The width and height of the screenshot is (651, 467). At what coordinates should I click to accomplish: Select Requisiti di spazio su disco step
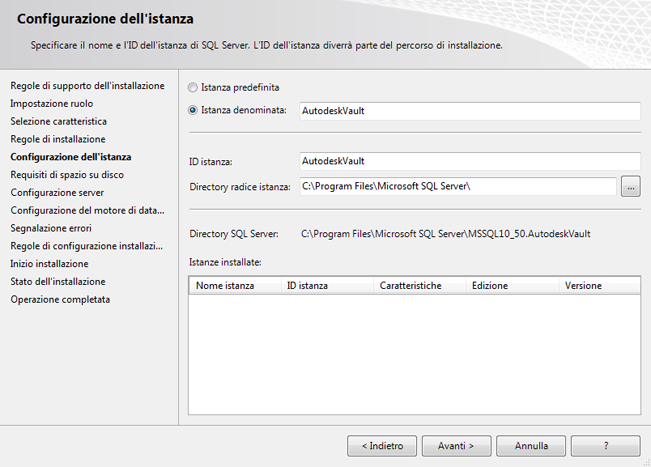click(67, 174)
